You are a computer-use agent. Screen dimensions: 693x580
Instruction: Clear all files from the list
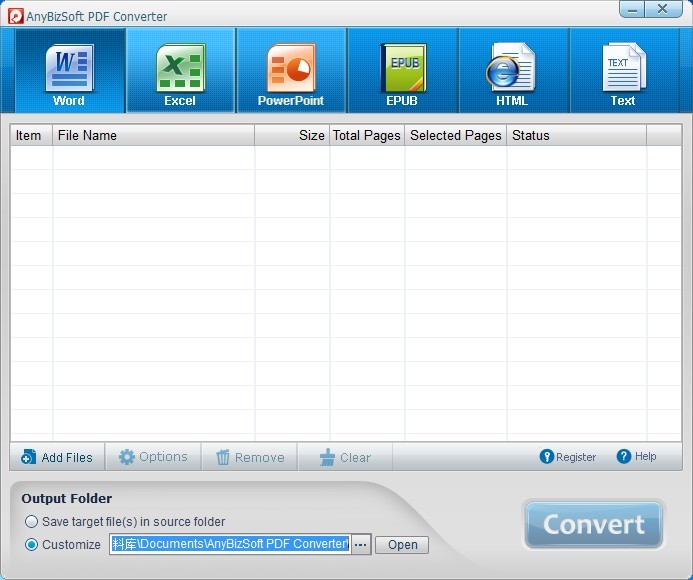pos(345,457)
